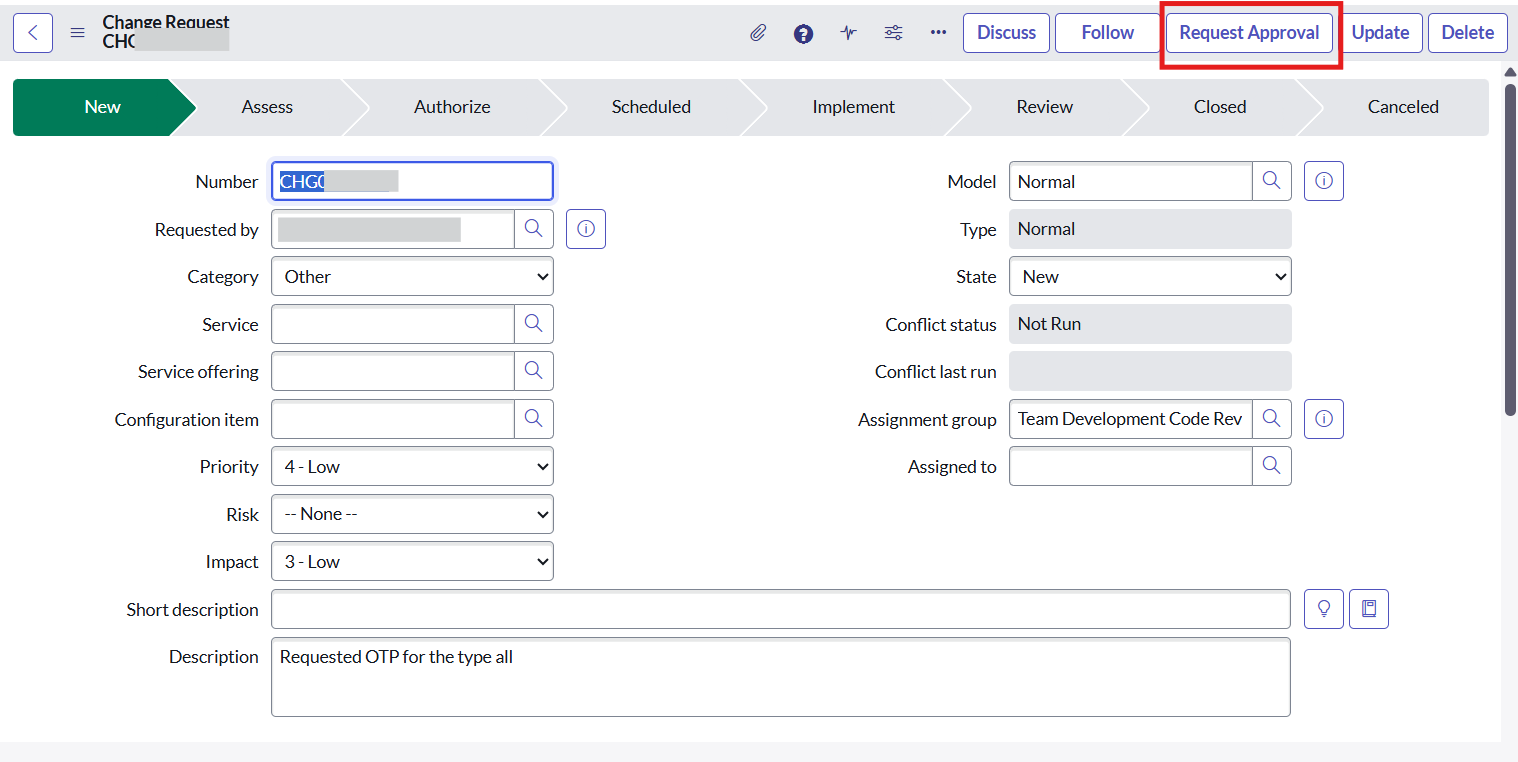Screen dimensions: 1518x762
Task: Focus the Service offering input field
Action: [x=393, y=371]
